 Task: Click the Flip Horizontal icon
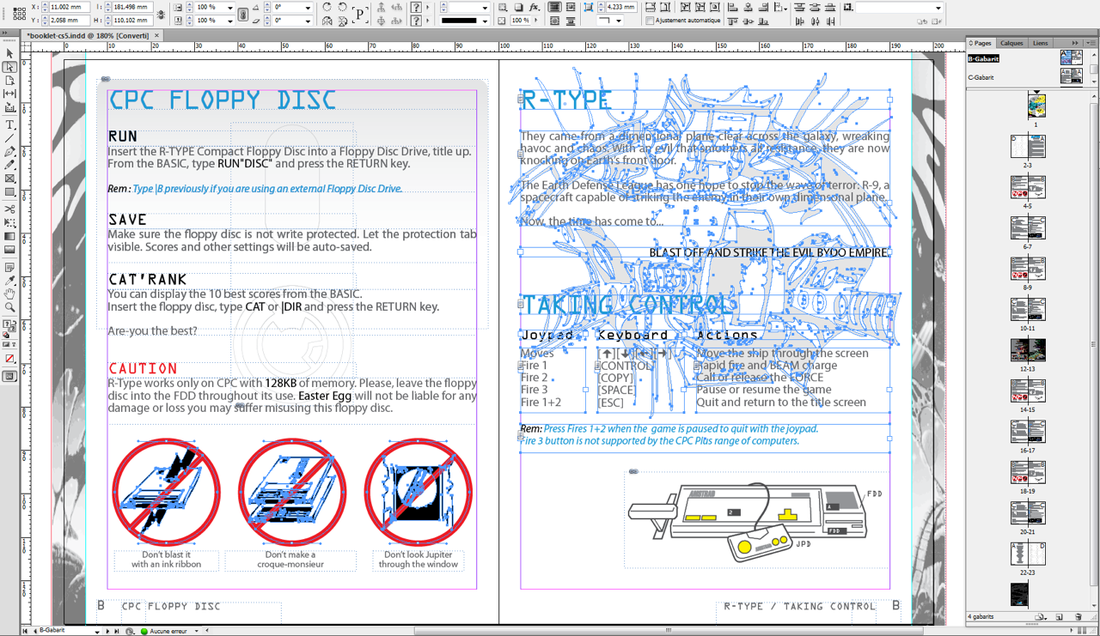pos(327,21)
